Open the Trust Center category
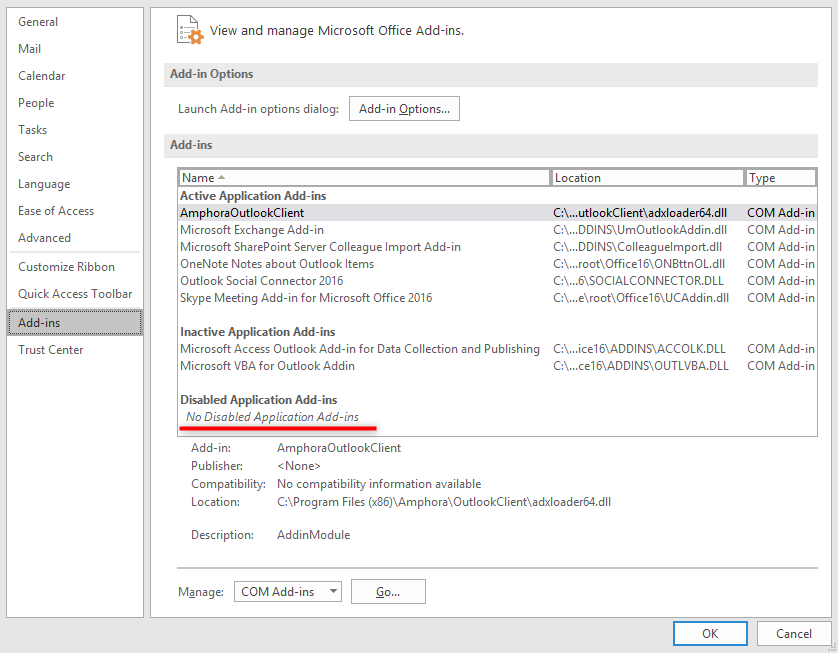 (51, 350)
